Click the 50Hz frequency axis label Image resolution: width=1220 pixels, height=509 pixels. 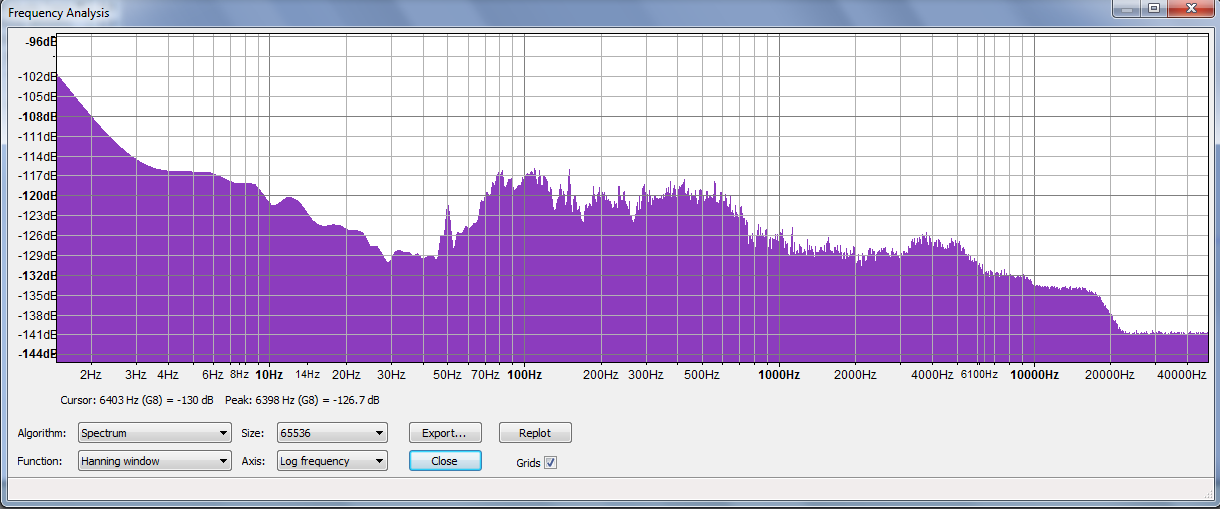pos(447,375)
